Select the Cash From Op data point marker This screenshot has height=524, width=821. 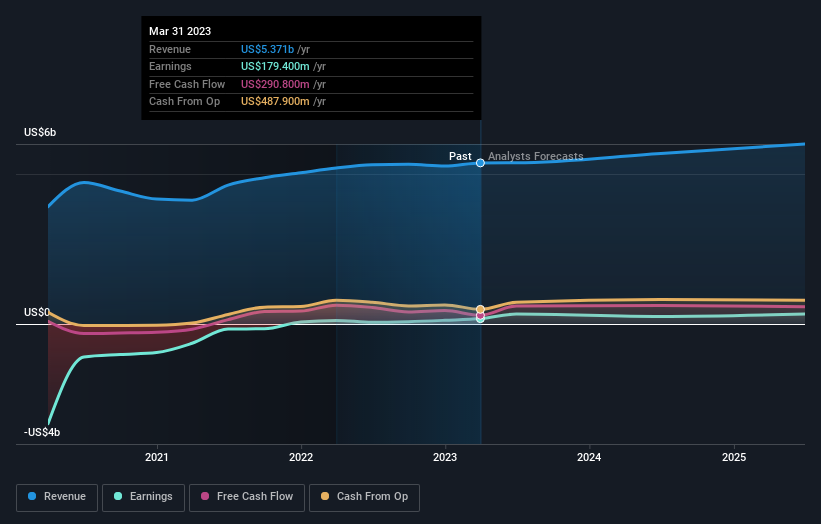click(480, 309)
